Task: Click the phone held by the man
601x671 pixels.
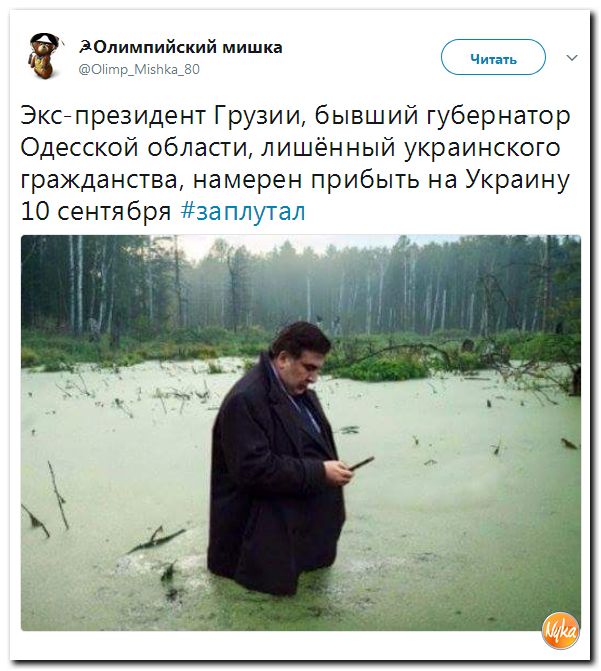Action: point(362,463)
